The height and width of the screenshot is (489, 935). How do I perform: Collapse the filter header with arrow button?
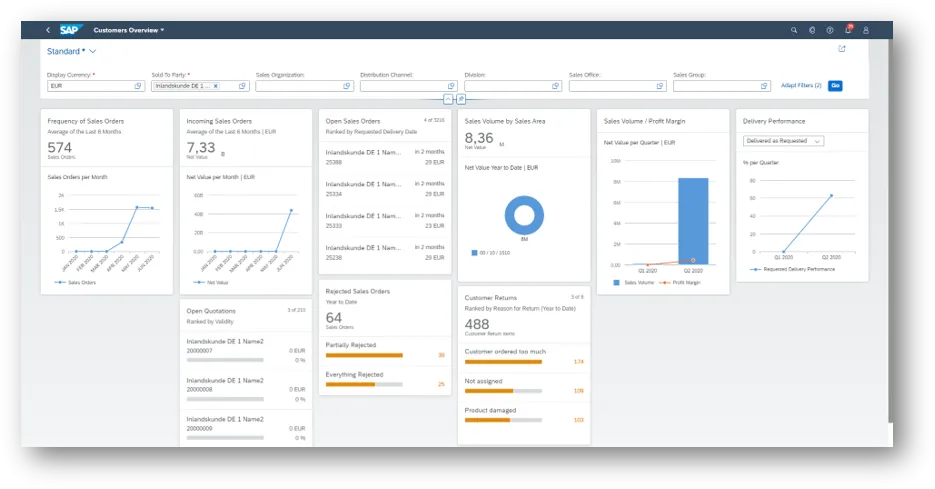pos(448,99)
